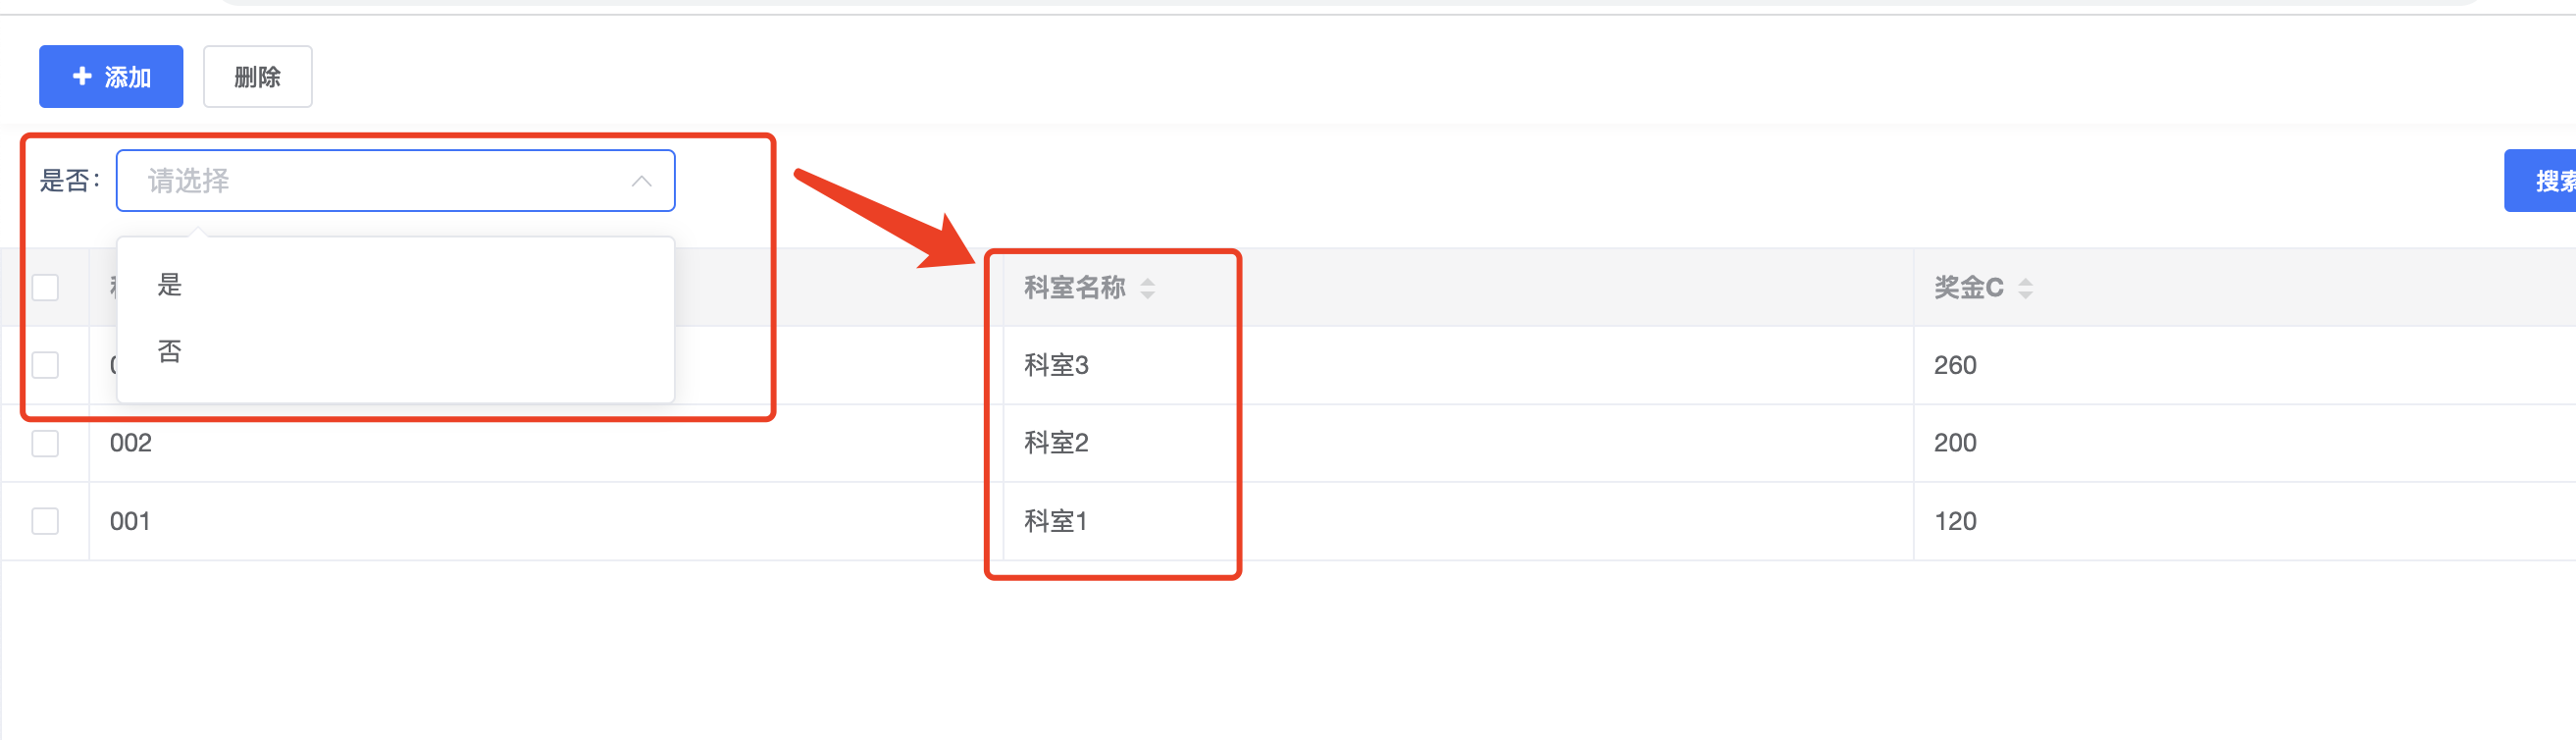This screenshot has width=2576, height=740.
Task: Sort 奖金C descending with the down caret
Action: (2025, 295)
